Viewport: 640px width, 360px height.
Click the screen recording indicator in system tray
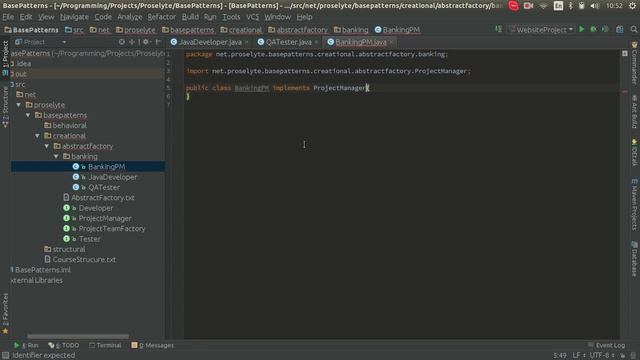(528, 6)
